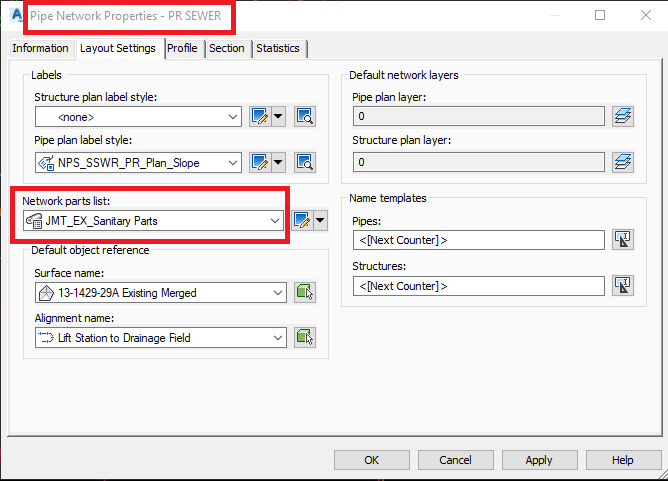668x481 pixels.
Task: Select the Layout Settings tab
Action: point(118,48)
